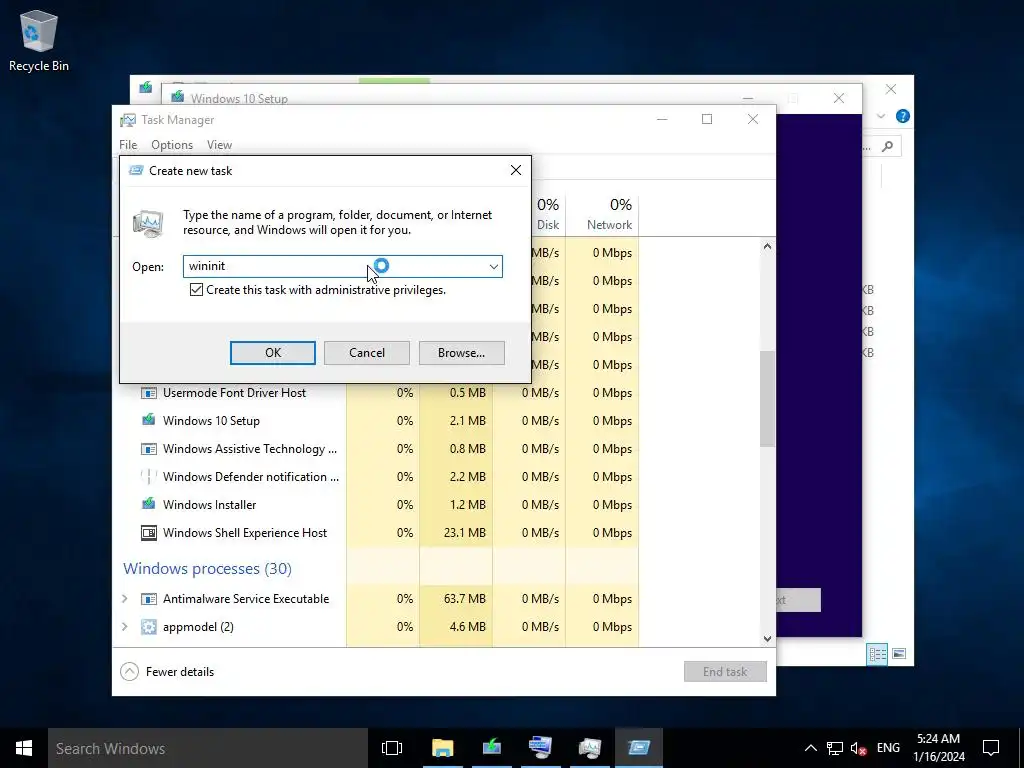Click the Windows Defender notification process icon
The width and height of the screenshot is (1024, 768).
(x=149, y=477)
